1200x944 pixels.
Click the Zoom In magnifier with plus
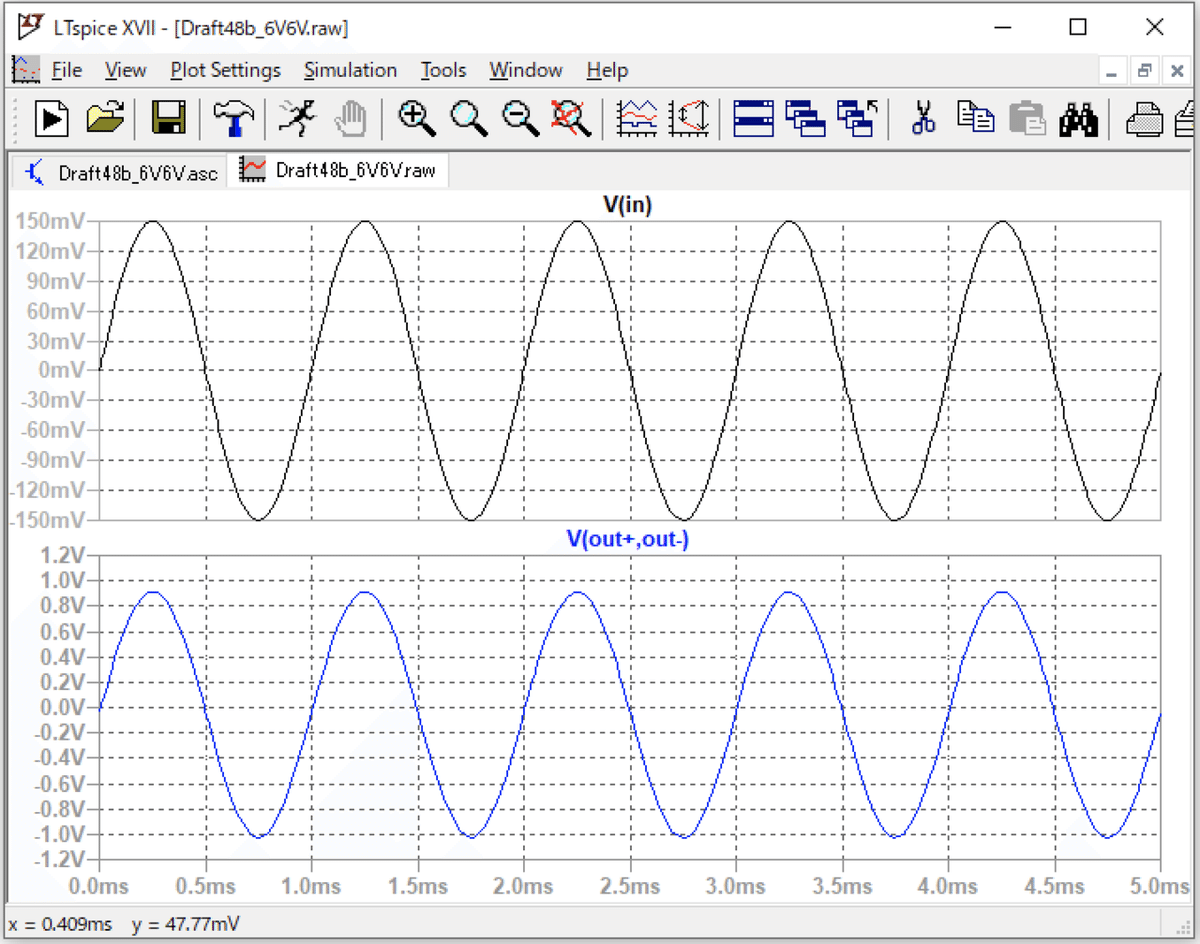tap(416, 119)
